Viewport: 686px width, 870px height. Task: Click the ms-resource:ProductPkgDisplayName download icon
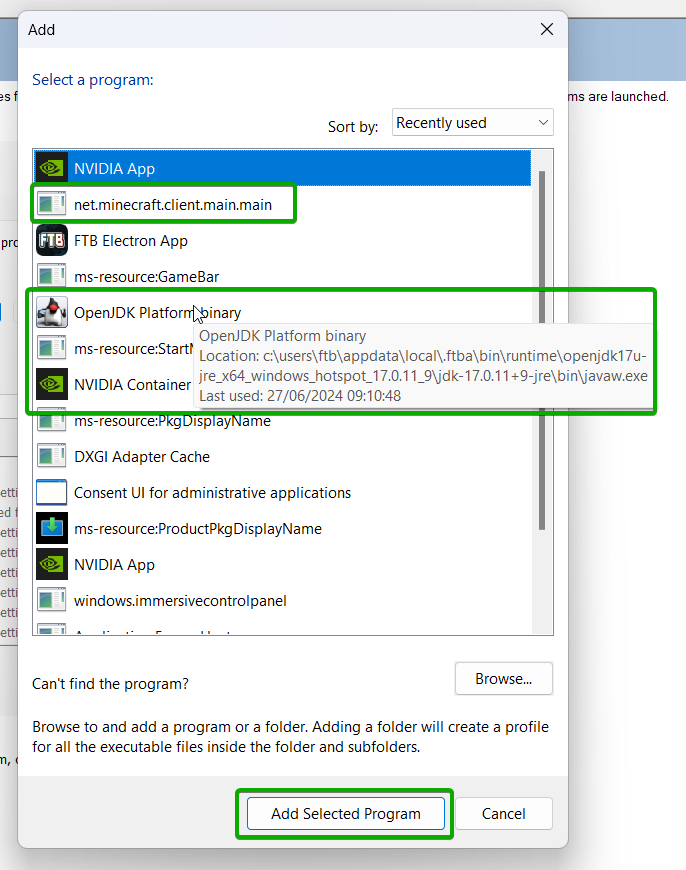tap(51, 529)
